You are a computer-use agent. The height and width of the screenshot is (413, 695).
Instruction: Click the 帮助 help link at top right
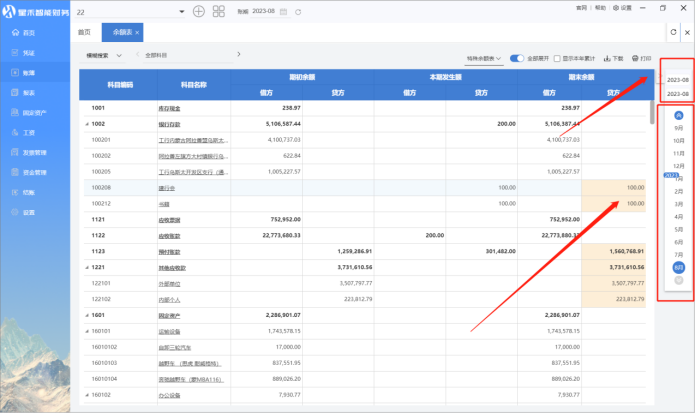coord(600,7)
